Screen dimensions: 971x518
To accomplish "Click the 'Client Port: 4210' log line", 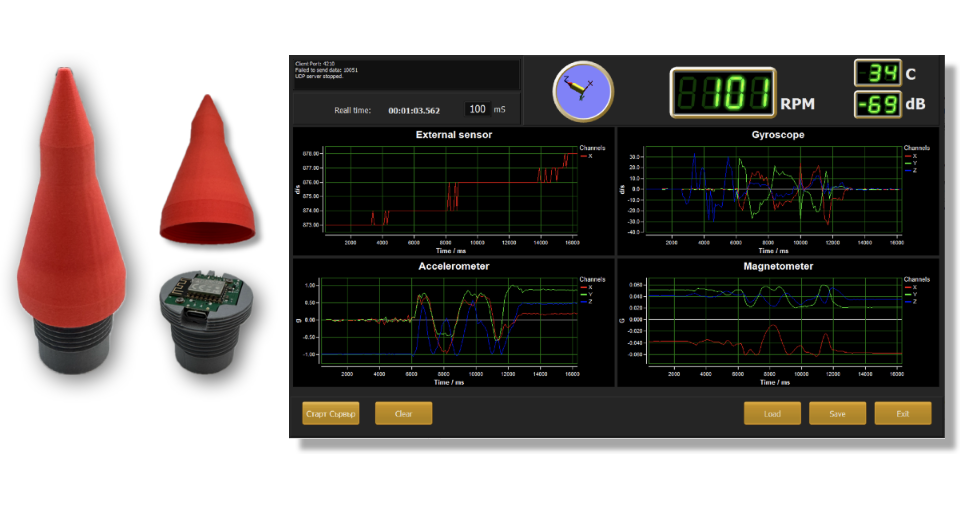I will click(315, 64).
